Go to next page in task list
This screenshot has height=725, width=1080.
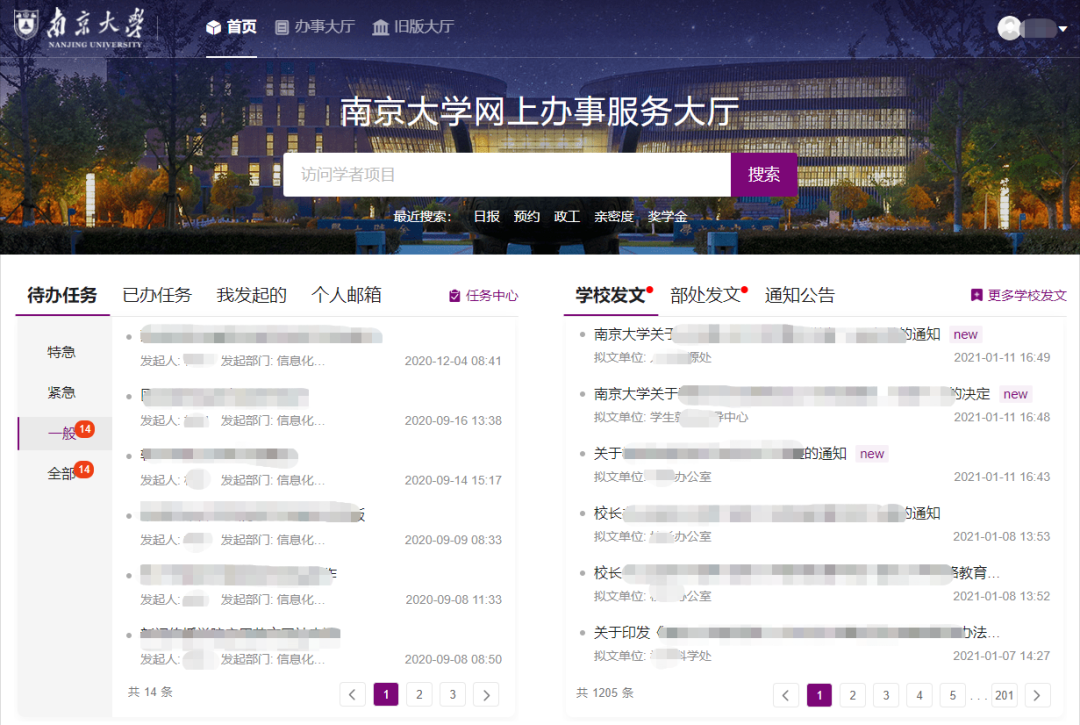486,695
